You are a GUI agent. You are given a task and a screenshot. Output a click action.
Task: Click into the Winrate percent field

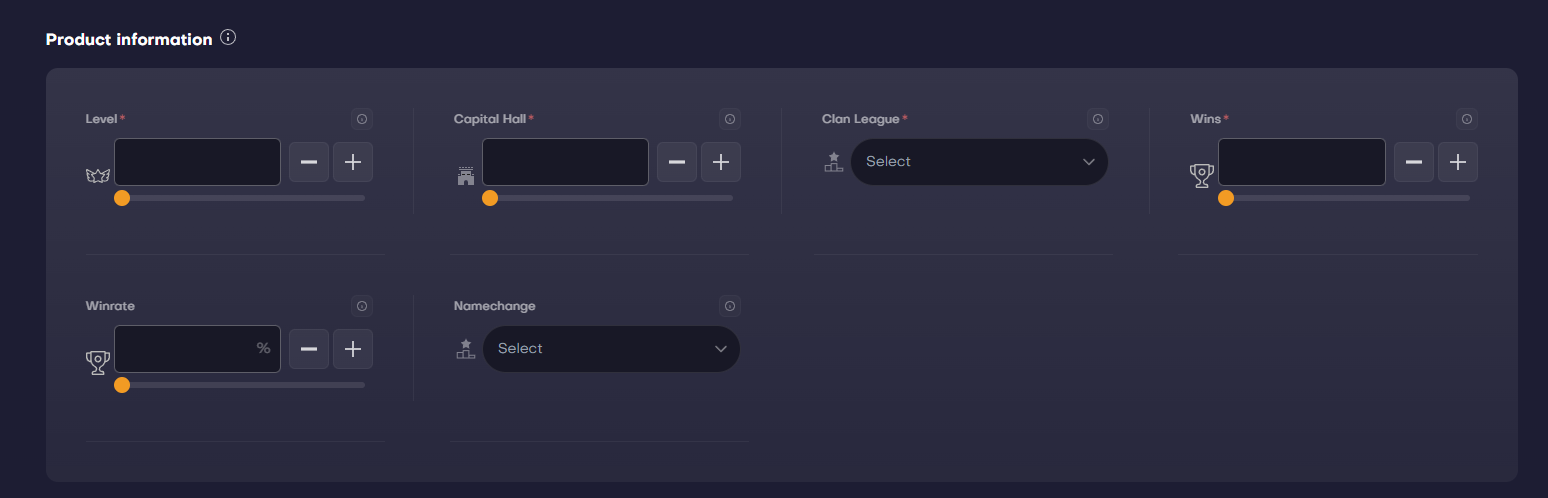click(x=185, y=349)
